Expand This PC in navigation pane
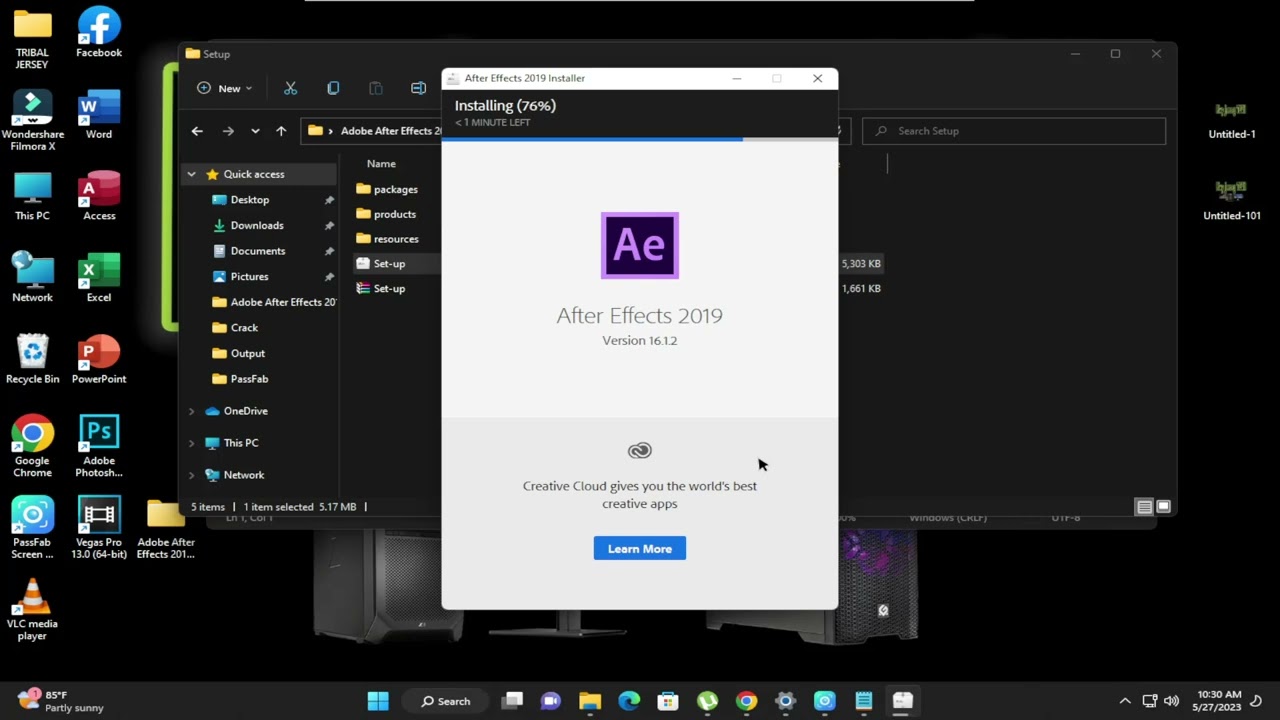Screen dimensions: 1280x720 191,443
